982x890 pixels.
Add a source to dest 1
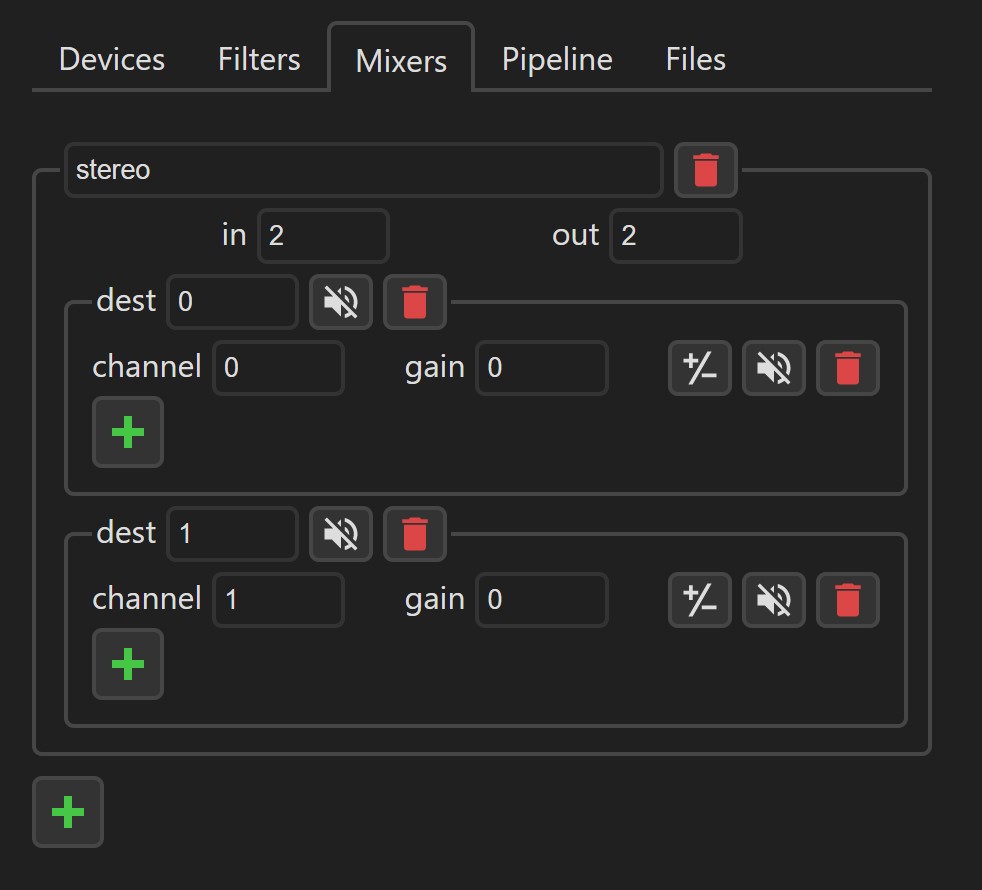(128, 664)
